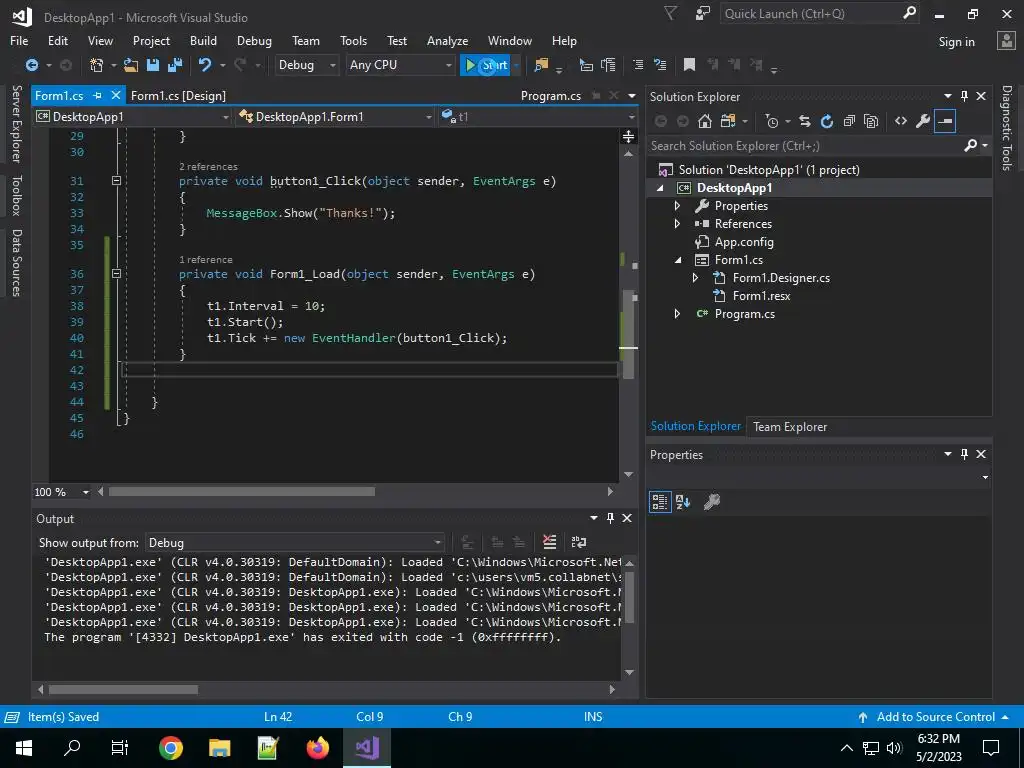Open the DesktopApp1.Form1 class dropdown
This screenshot has height=768, width=1024.
point(335,117)
